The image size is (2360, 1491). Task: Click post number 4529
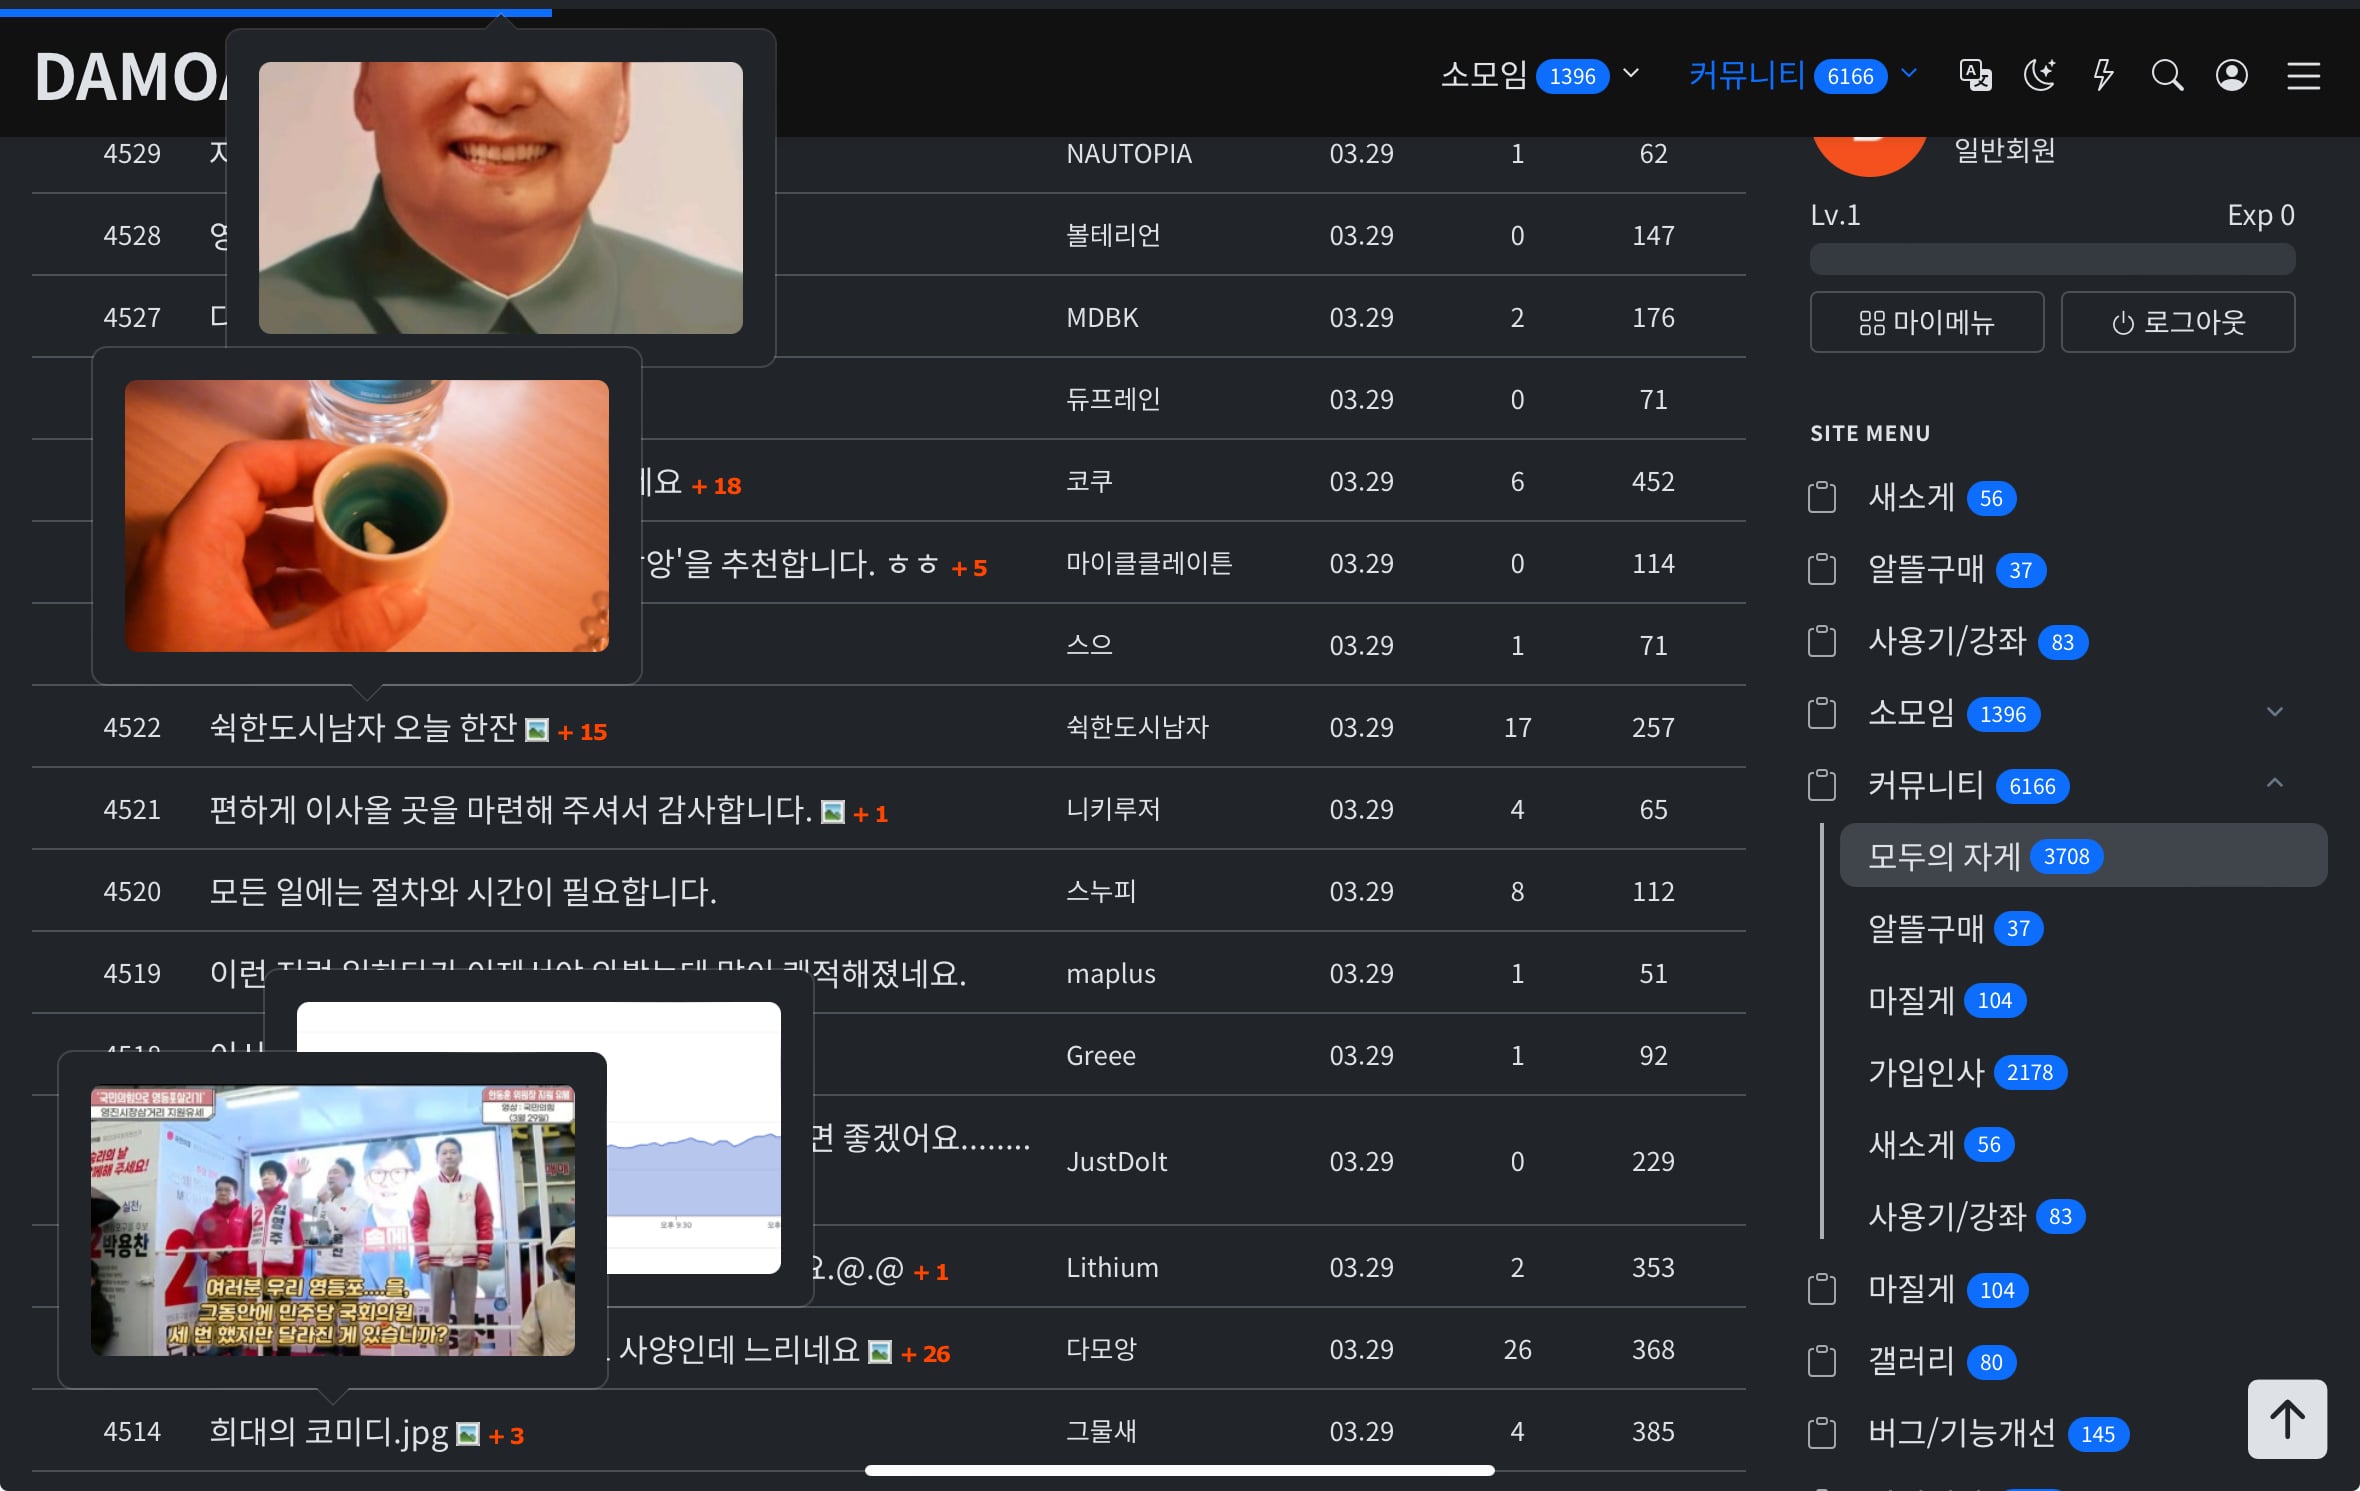[x=132, y=153]
